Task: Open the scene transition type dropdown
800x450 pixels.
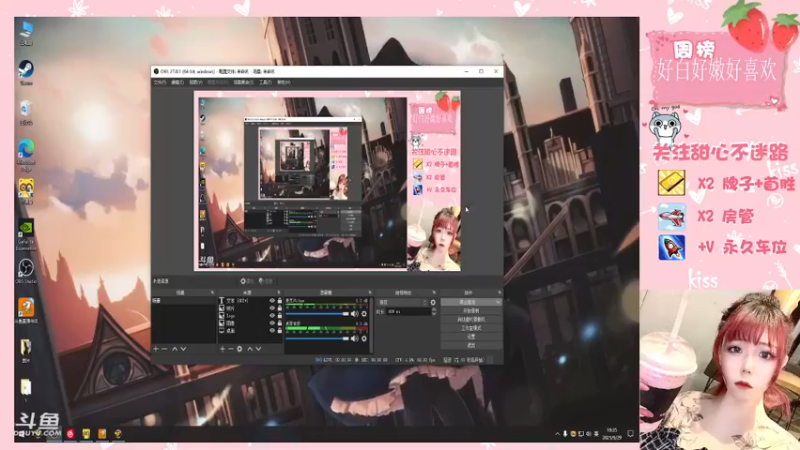Action: pyautogui.click(x=402, y=302)
